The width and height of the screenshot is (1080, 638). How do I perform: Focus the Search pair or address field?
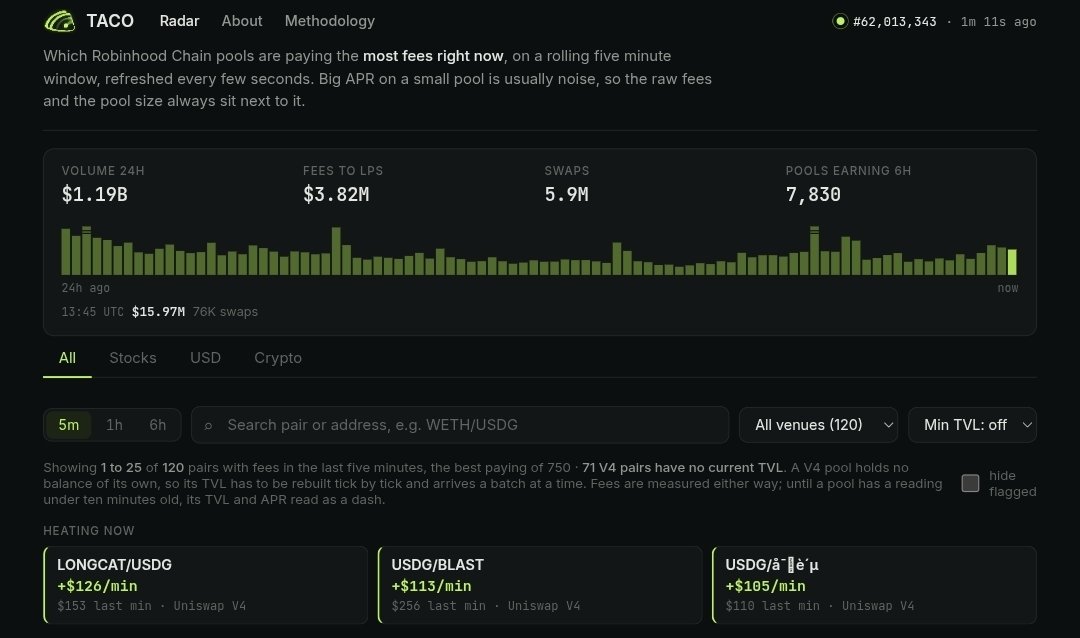(x=460, y=425)
